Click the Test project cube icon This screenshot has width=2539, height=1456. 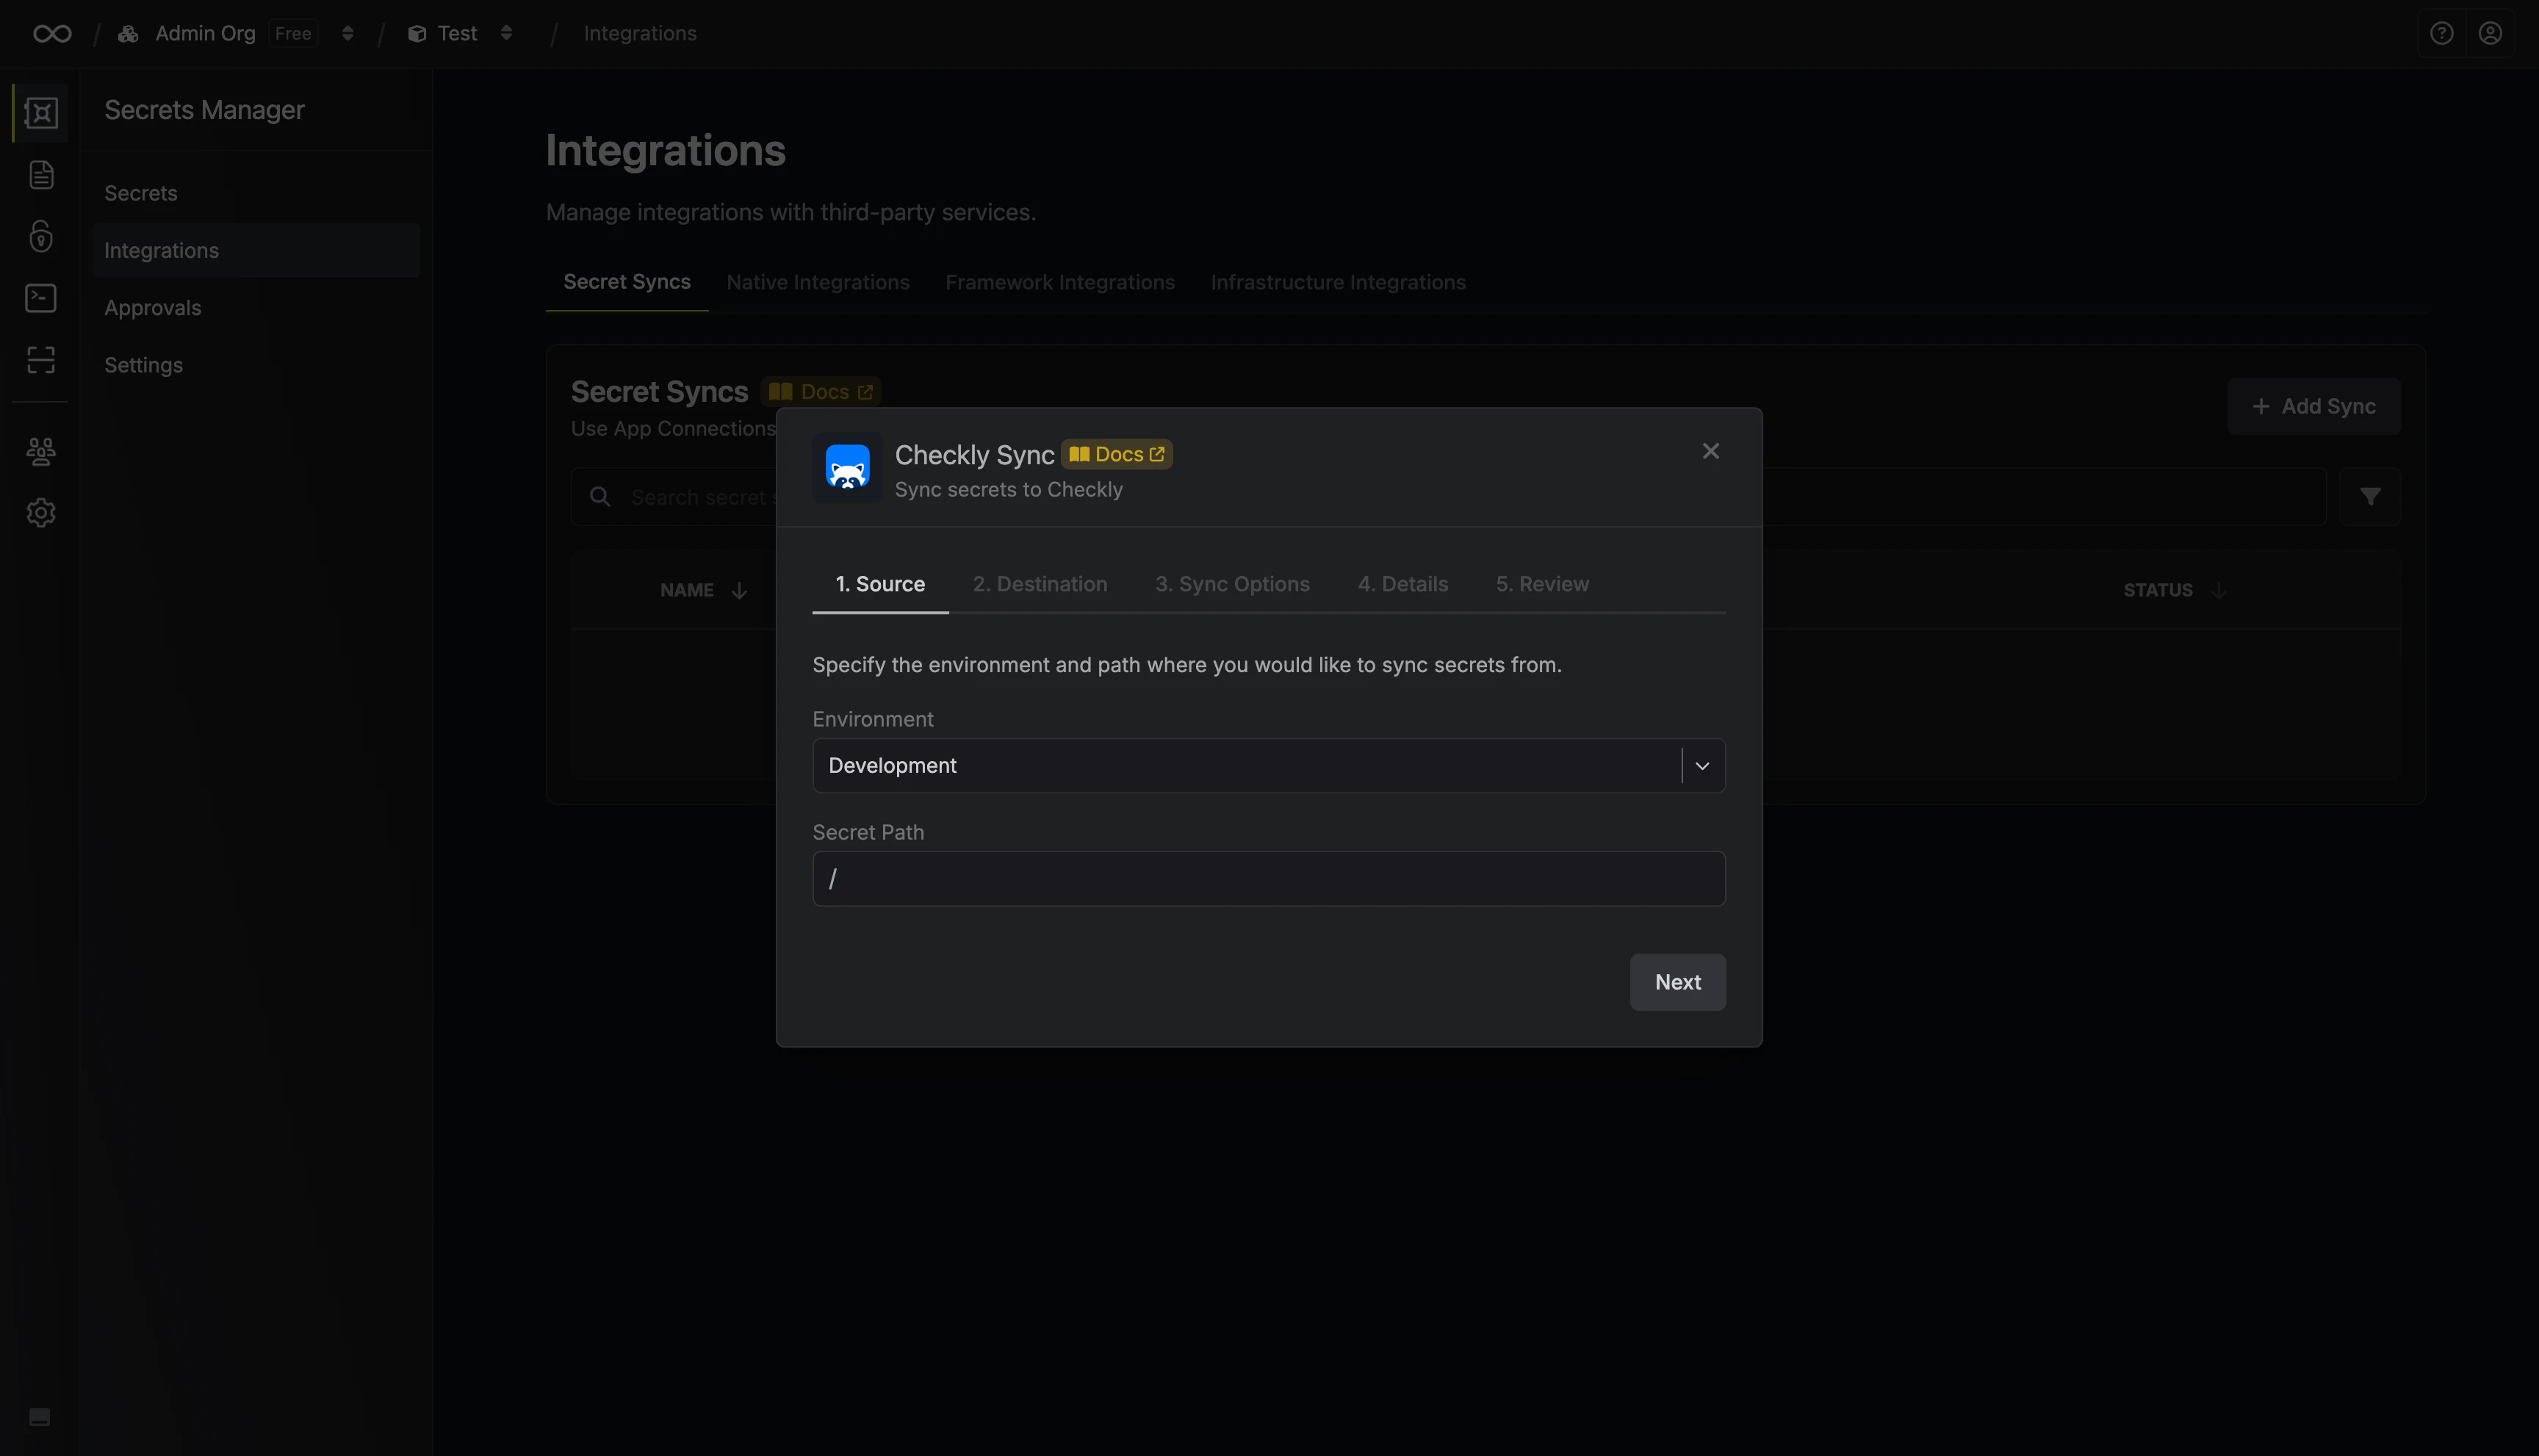click(417, 34)
